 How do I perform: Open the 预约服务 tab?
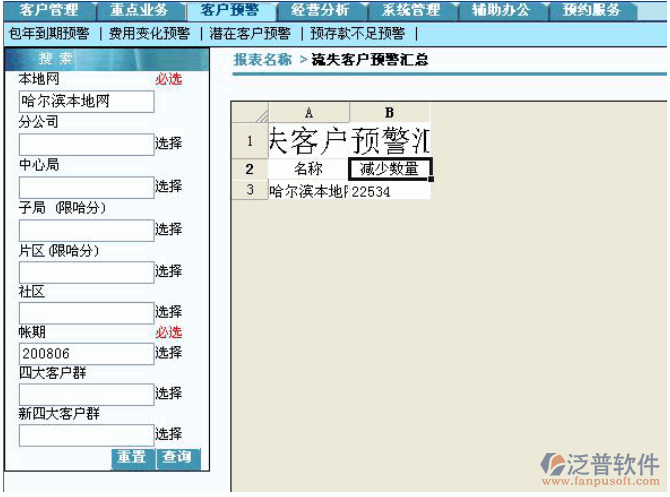[x=591, y=10]
